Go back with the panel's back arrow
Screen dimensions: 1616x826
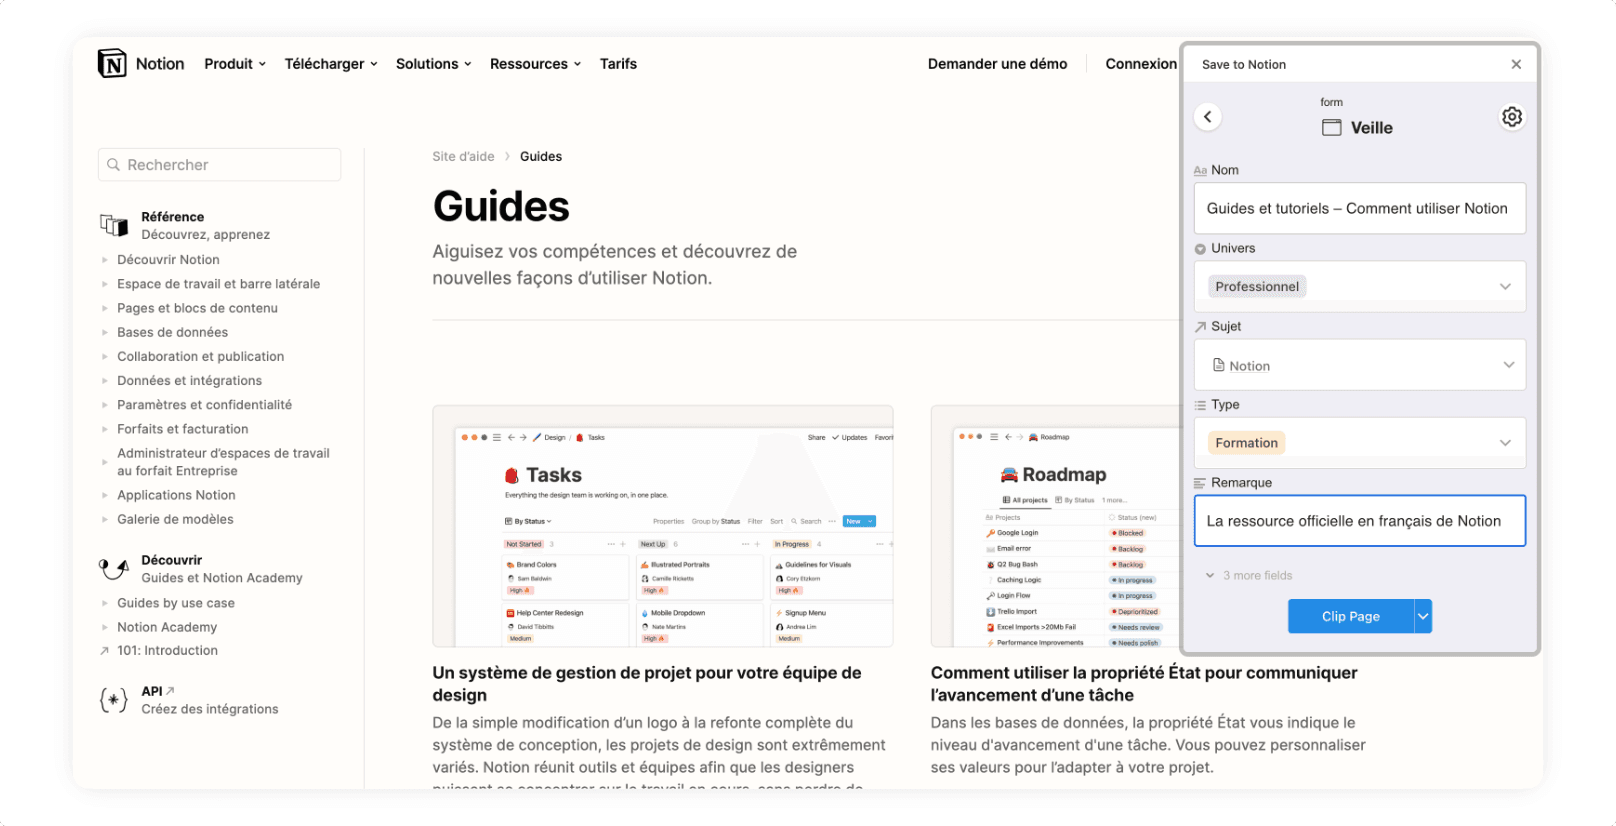pos(1208,117)
